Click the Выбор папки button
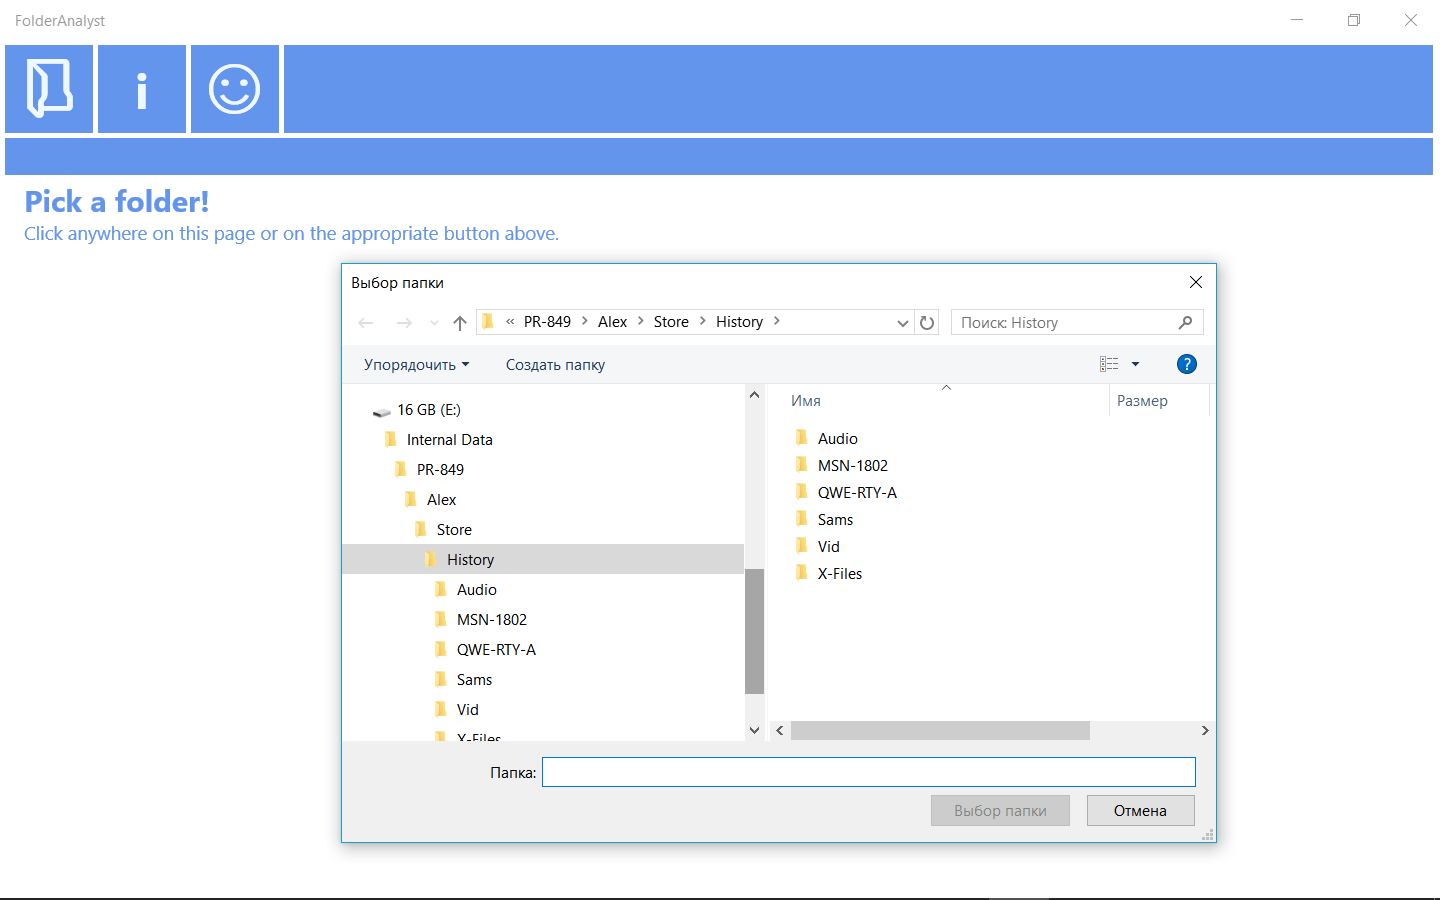Screen dimensions: 1440x900 point(1000,810)
